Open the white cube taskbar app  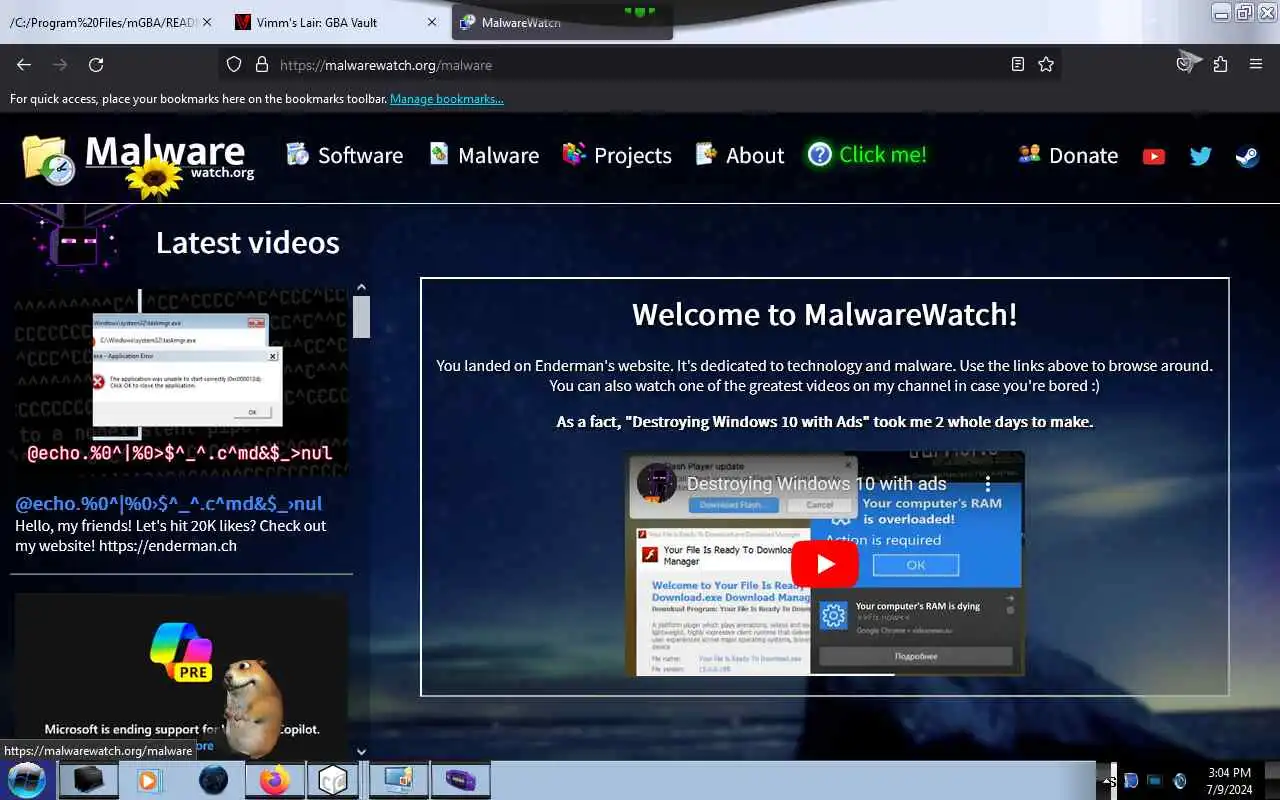[333, 779]
